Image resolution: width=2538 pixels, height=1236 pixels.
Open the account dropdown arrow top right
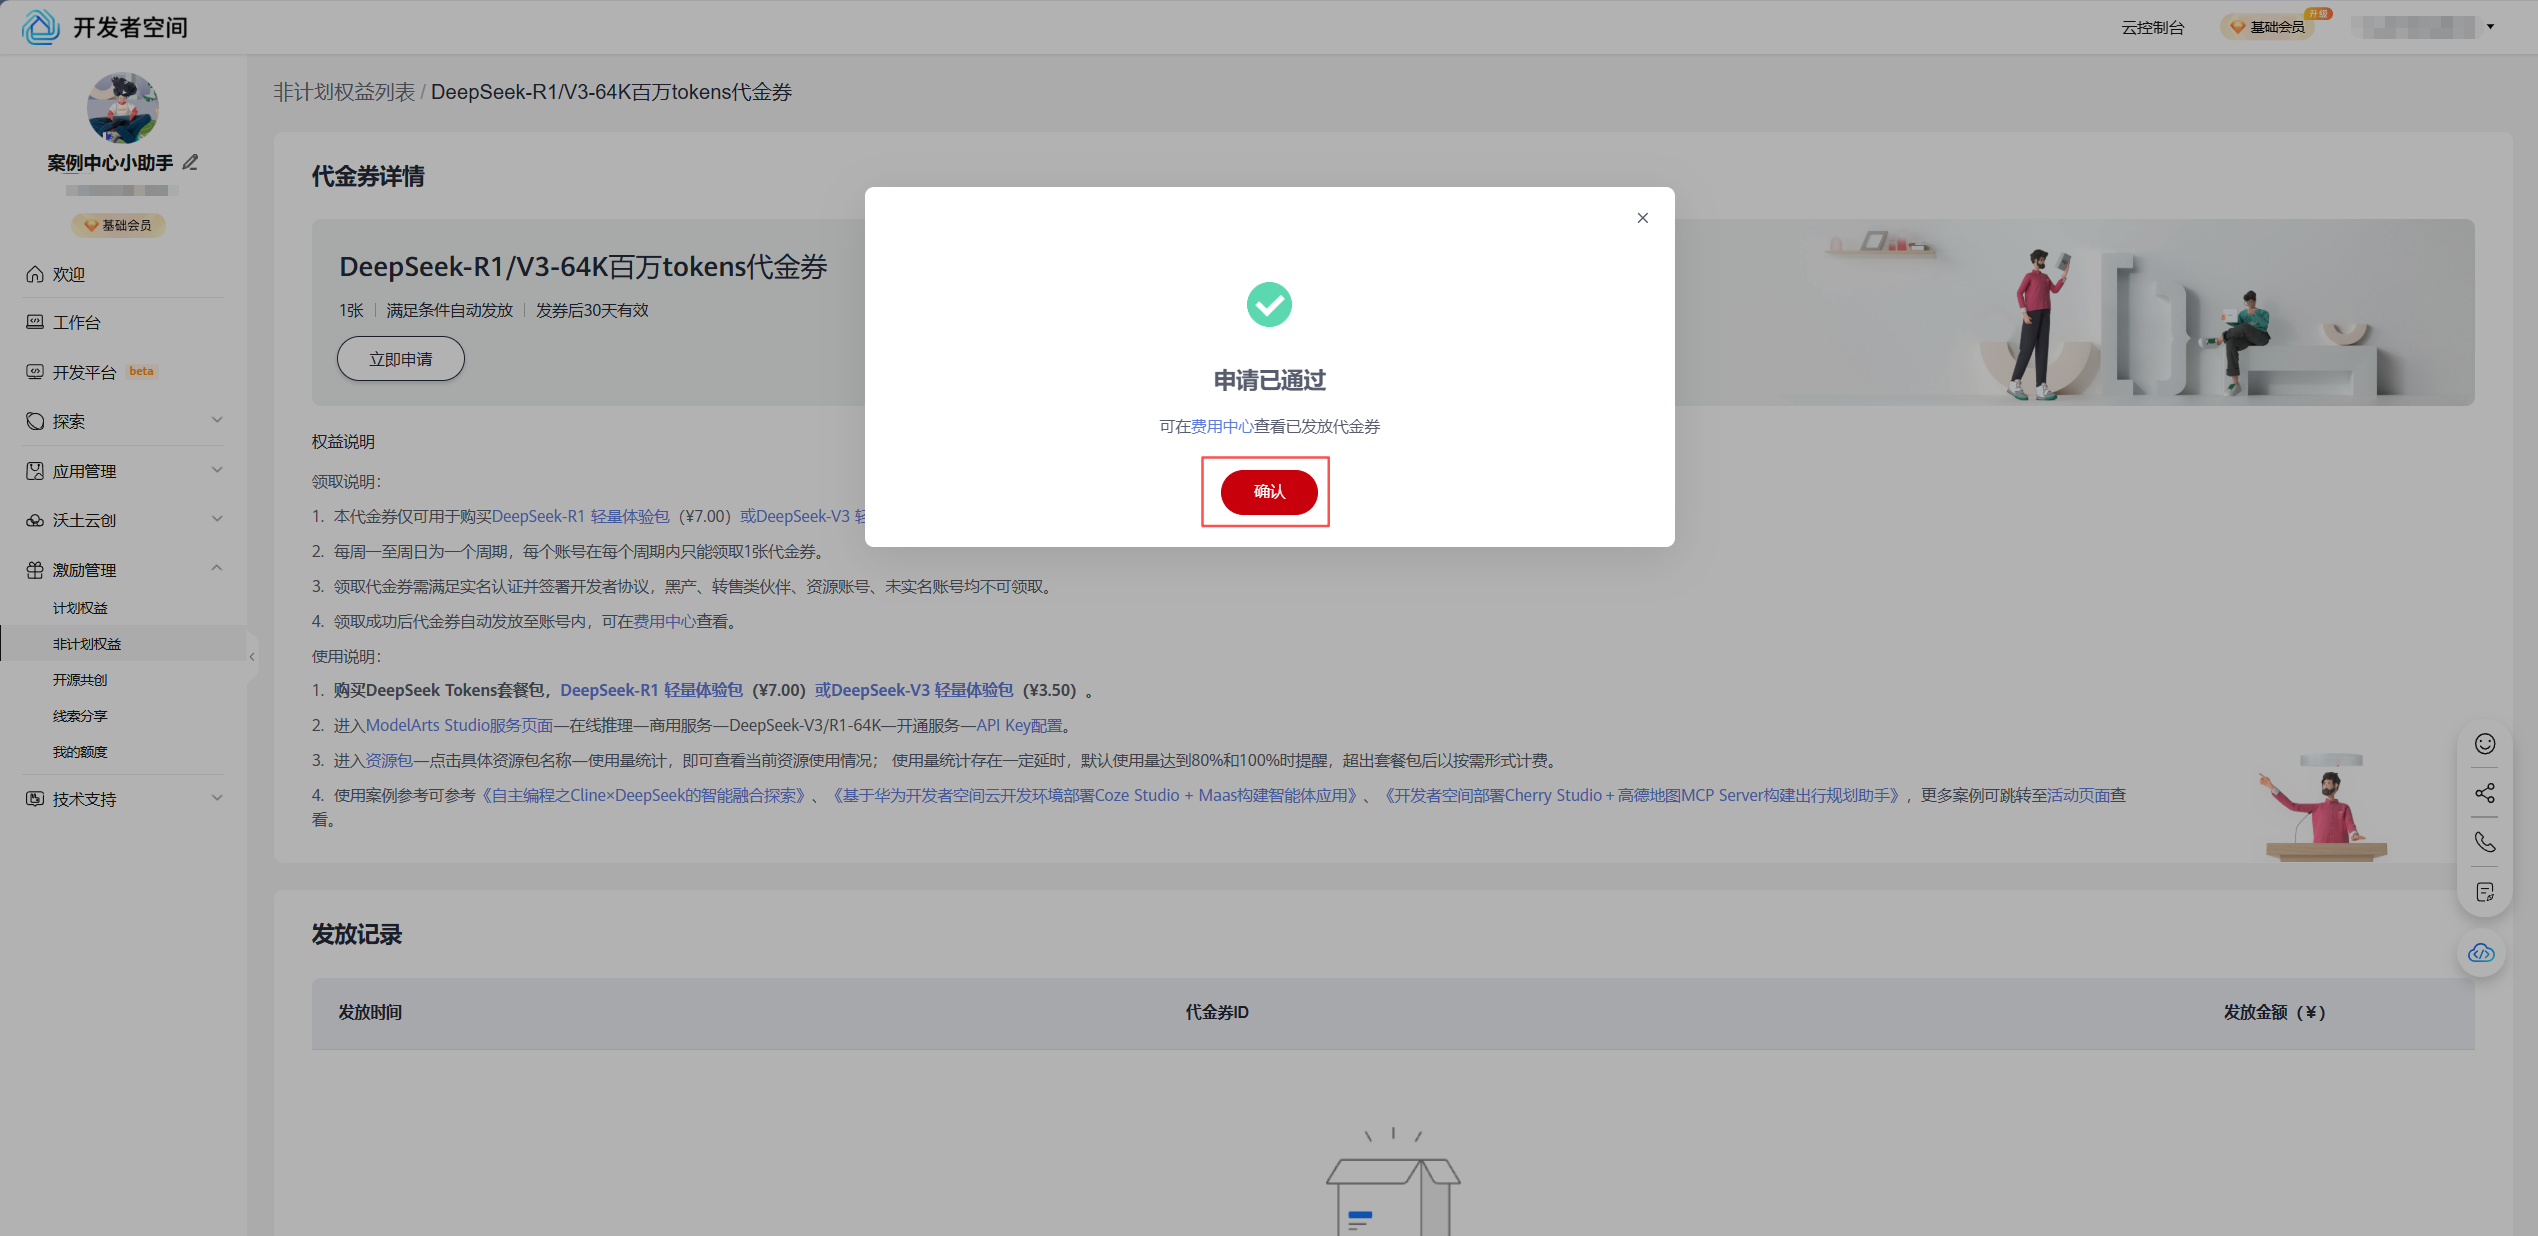(2490, 27)
